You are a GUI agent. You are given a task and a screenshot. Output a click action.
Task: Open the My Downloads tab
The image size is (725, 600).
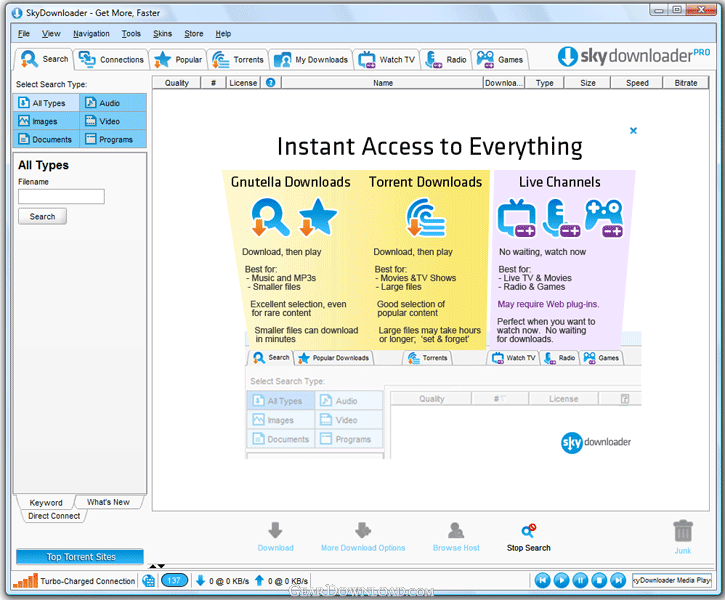point(311,60)
